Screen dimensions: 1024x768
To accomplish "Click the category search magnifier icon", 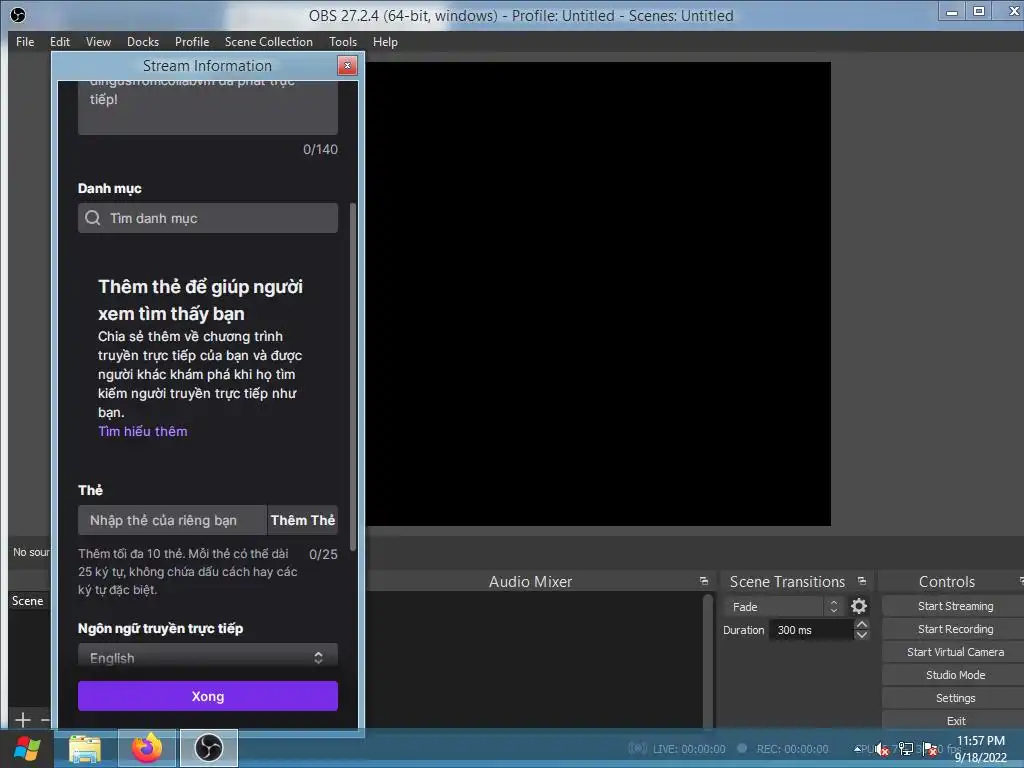I will click(93, 218).
